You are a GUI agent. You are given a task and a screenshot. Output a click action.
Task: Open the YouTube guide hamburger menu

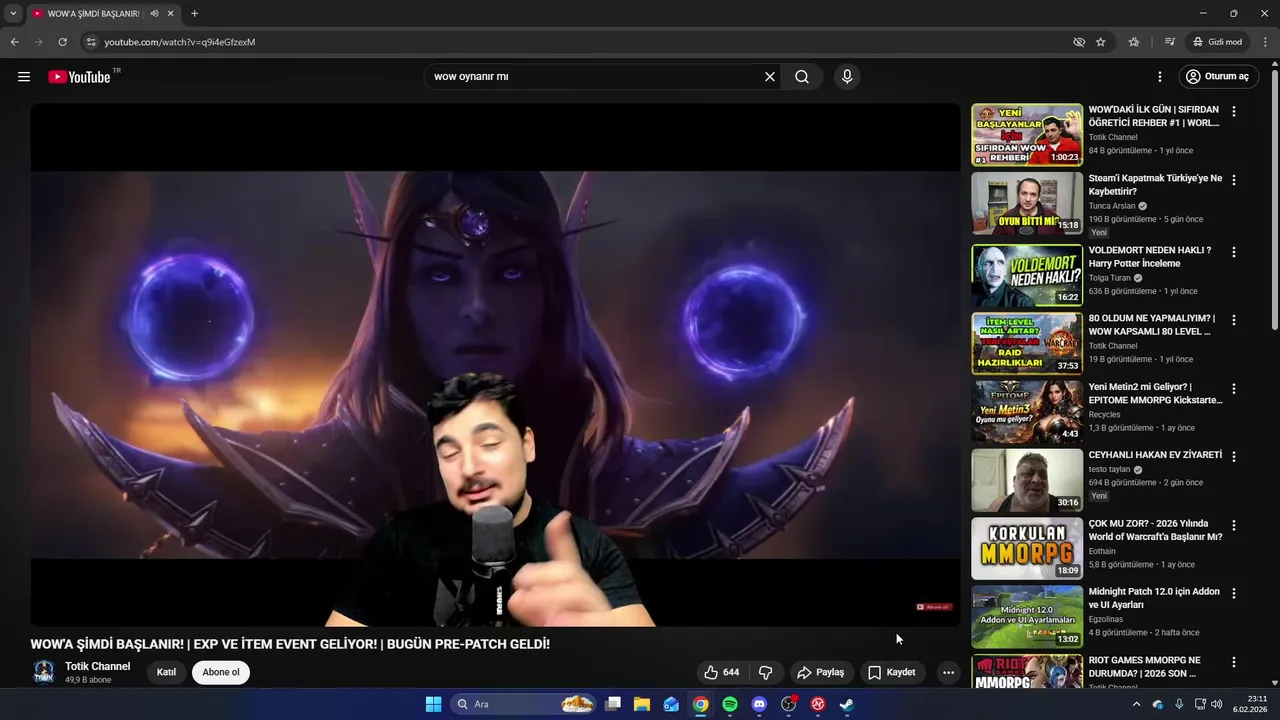point(24,77)
